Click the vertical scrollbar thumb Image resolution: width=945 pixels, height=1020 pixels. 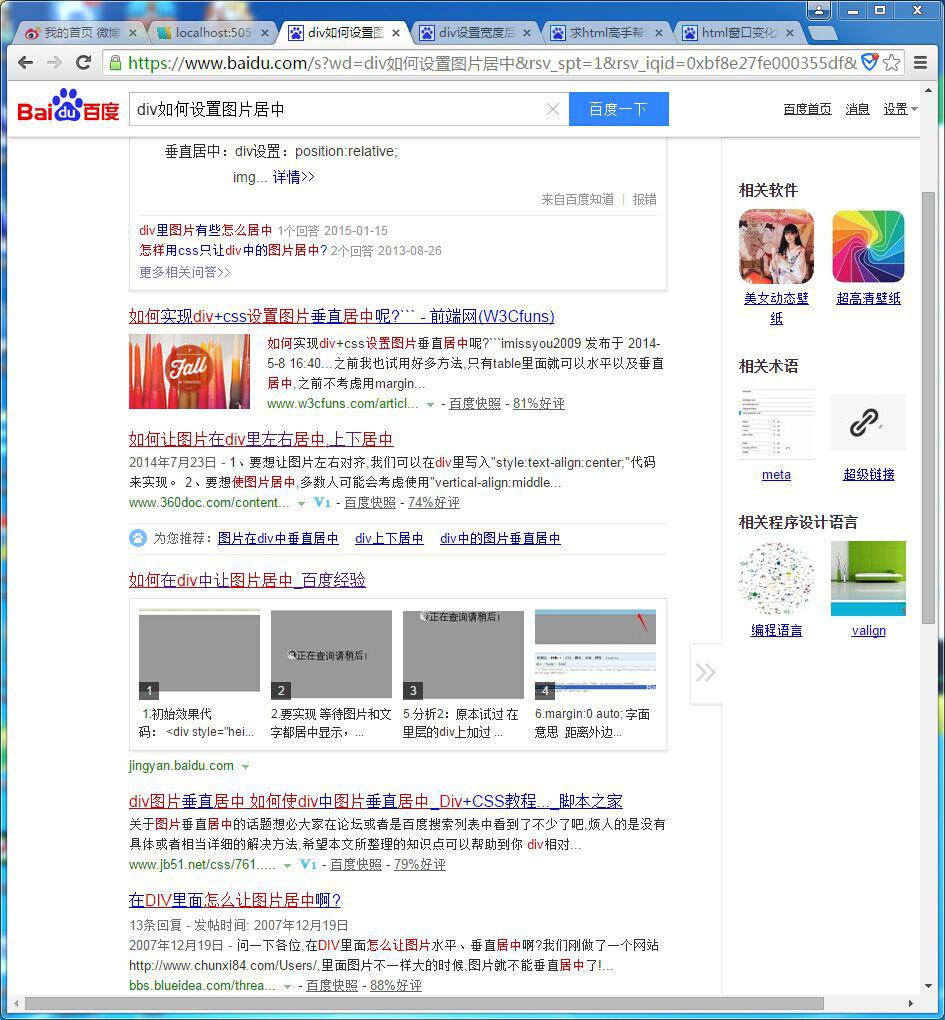(x=929, y=408)
